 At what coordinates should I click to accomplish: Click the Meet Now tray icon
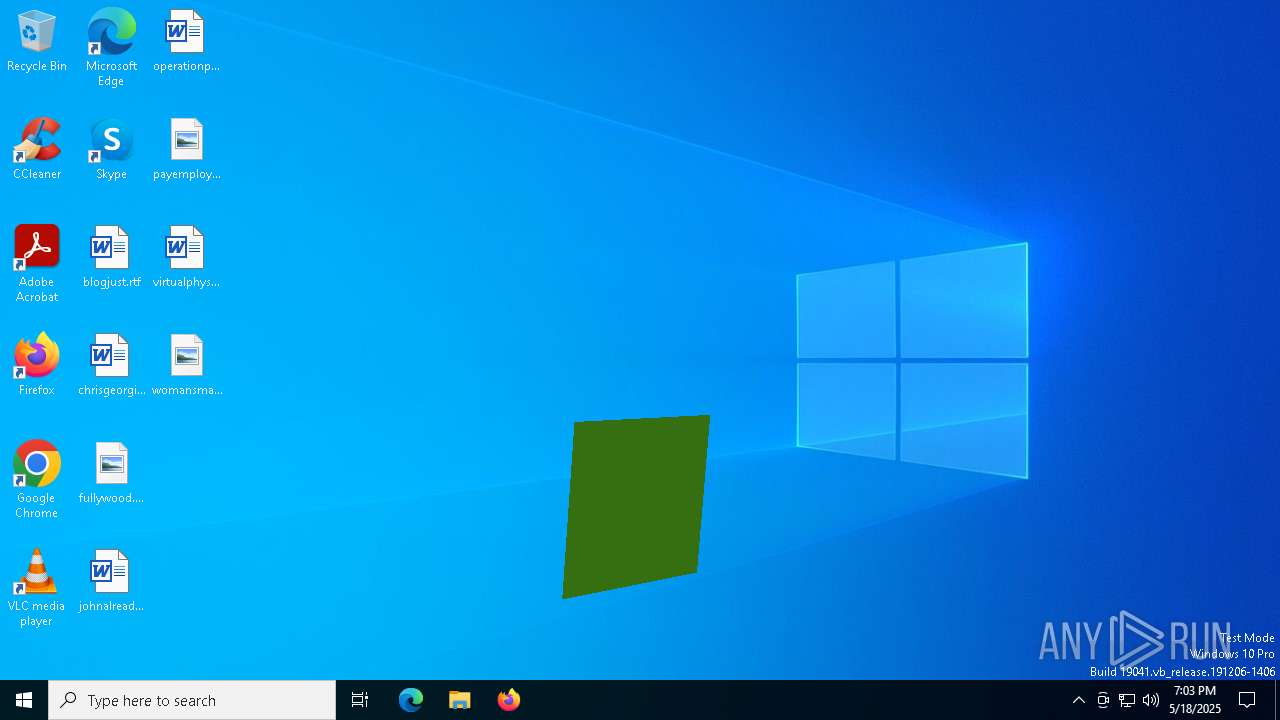[1103, 700]
